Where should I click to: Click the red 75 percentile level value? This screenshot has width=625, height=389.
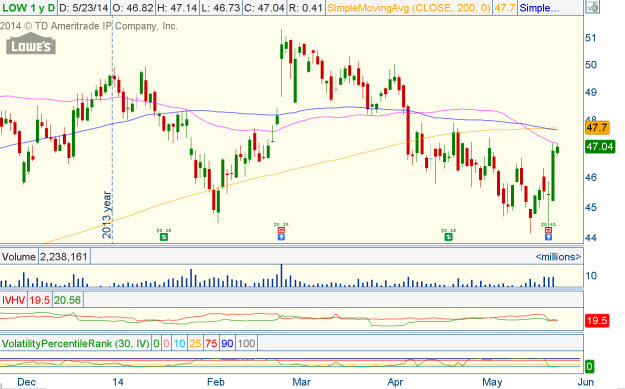[x=211, y=343]
